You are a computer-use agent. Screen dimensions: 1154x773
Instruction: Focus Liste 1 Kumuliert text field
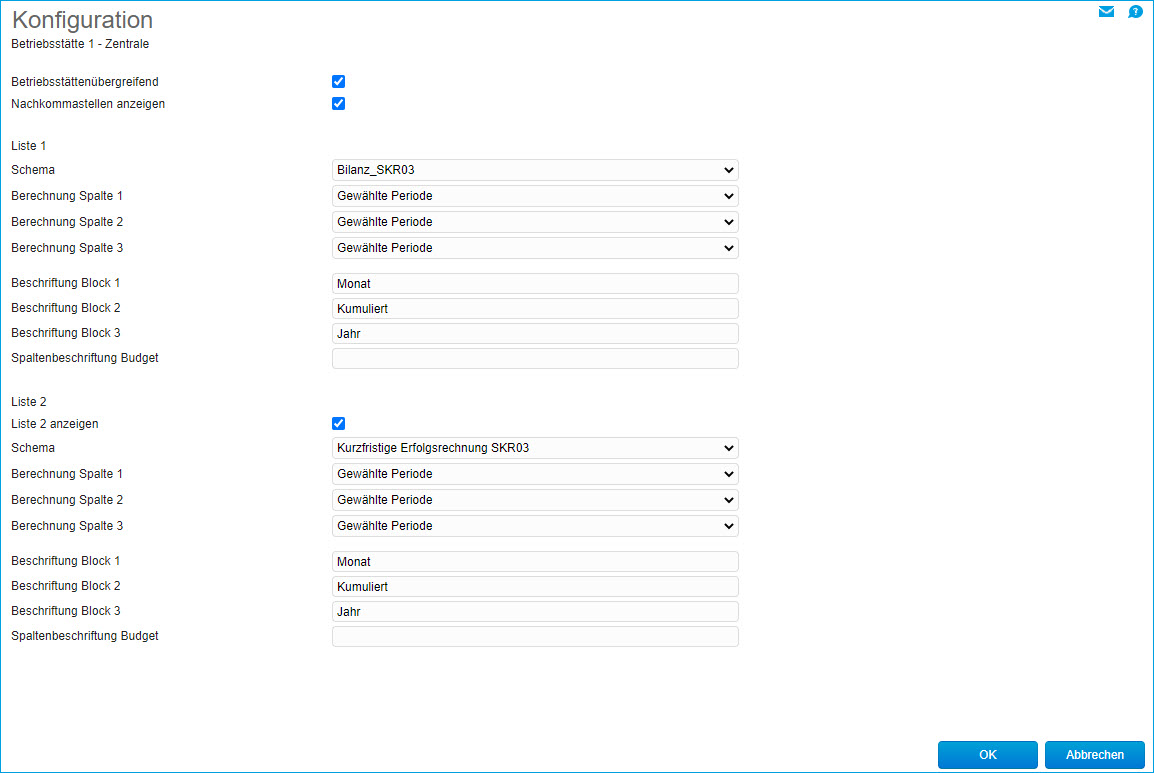click(535, 309)
